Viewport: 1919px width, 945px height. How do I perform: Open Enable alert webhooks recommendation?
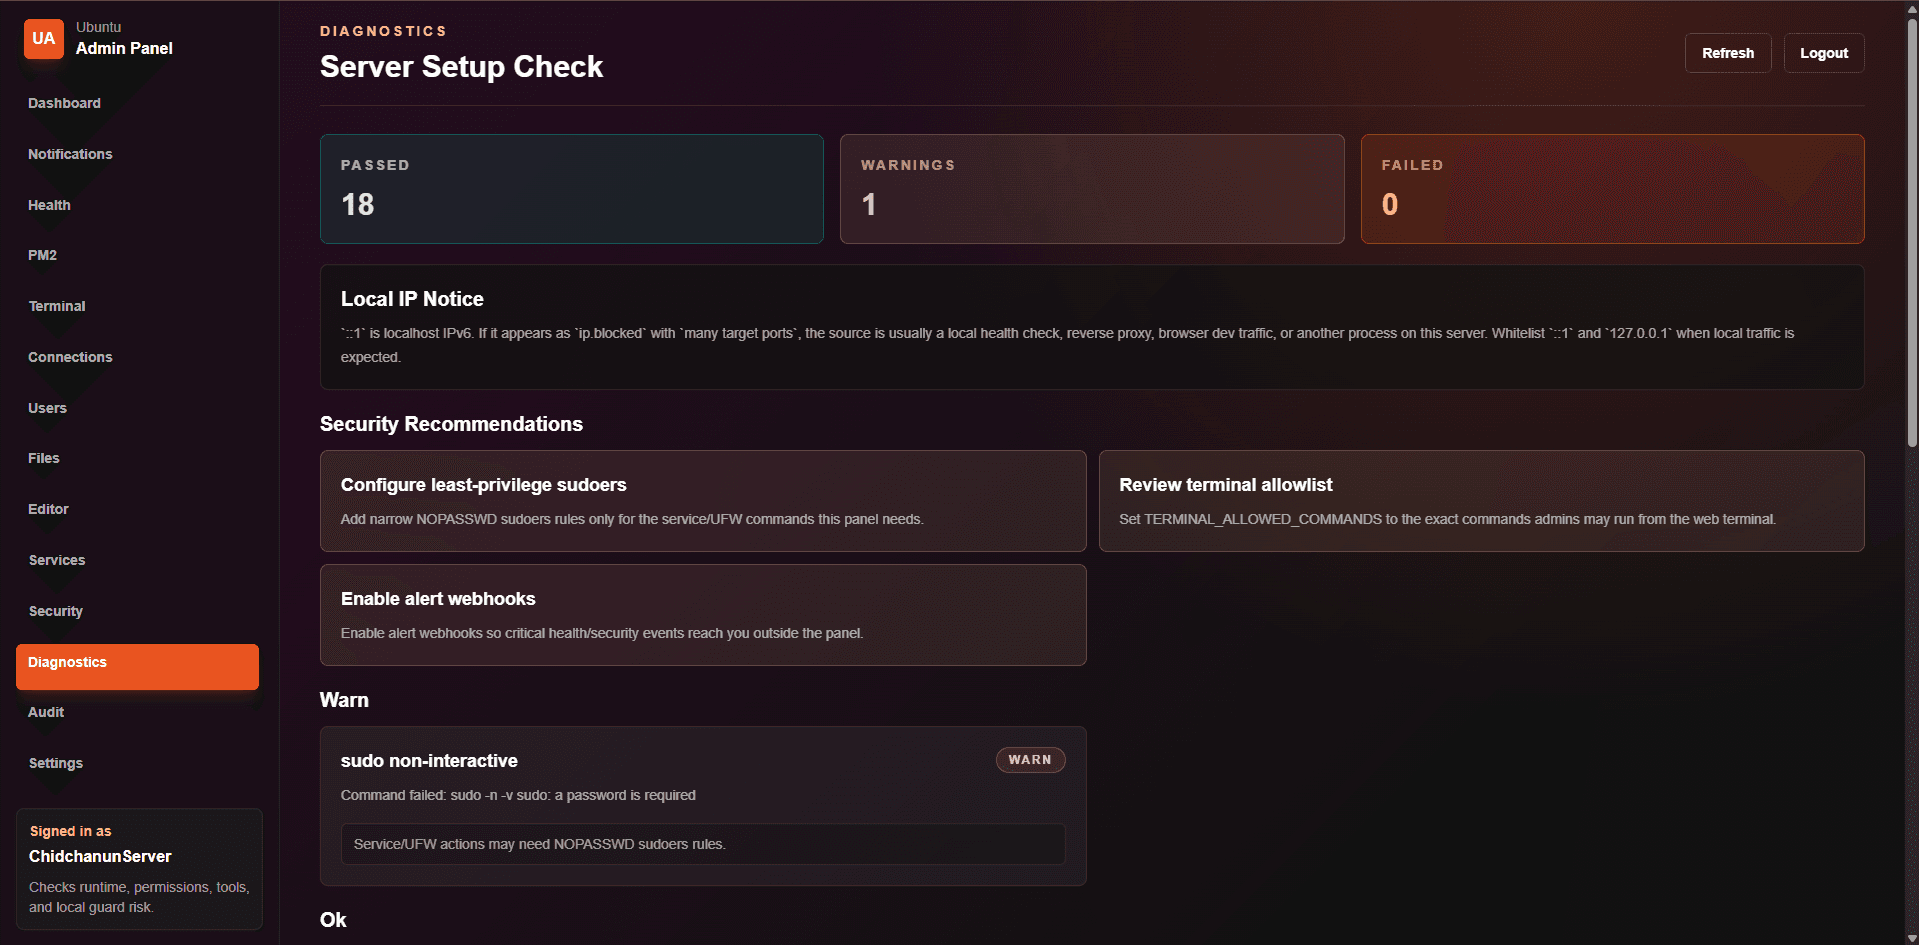pyautogui.click(x=703, y=615)
